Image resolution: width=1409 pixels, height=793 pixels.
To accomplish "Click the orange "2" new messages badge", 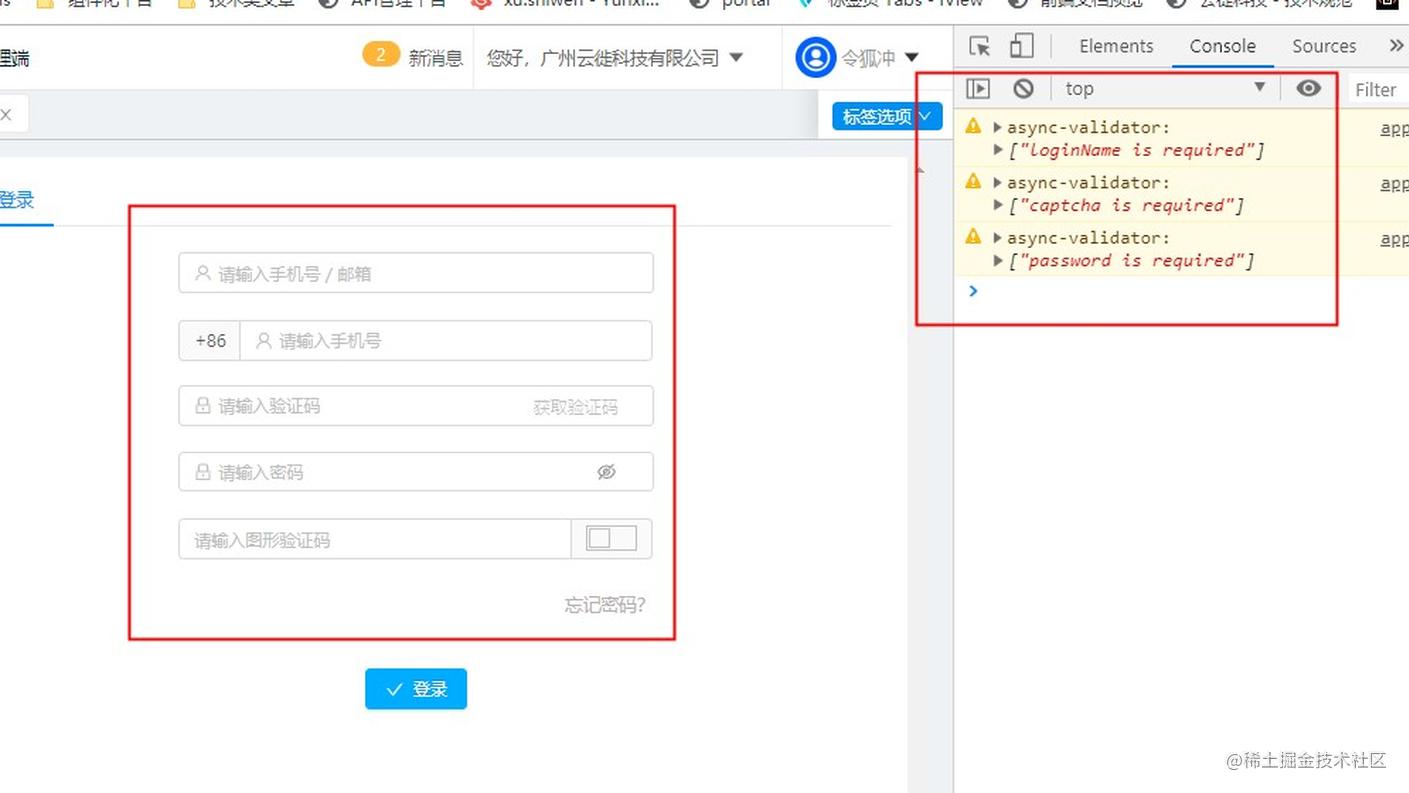I will (x=381, y=54).
